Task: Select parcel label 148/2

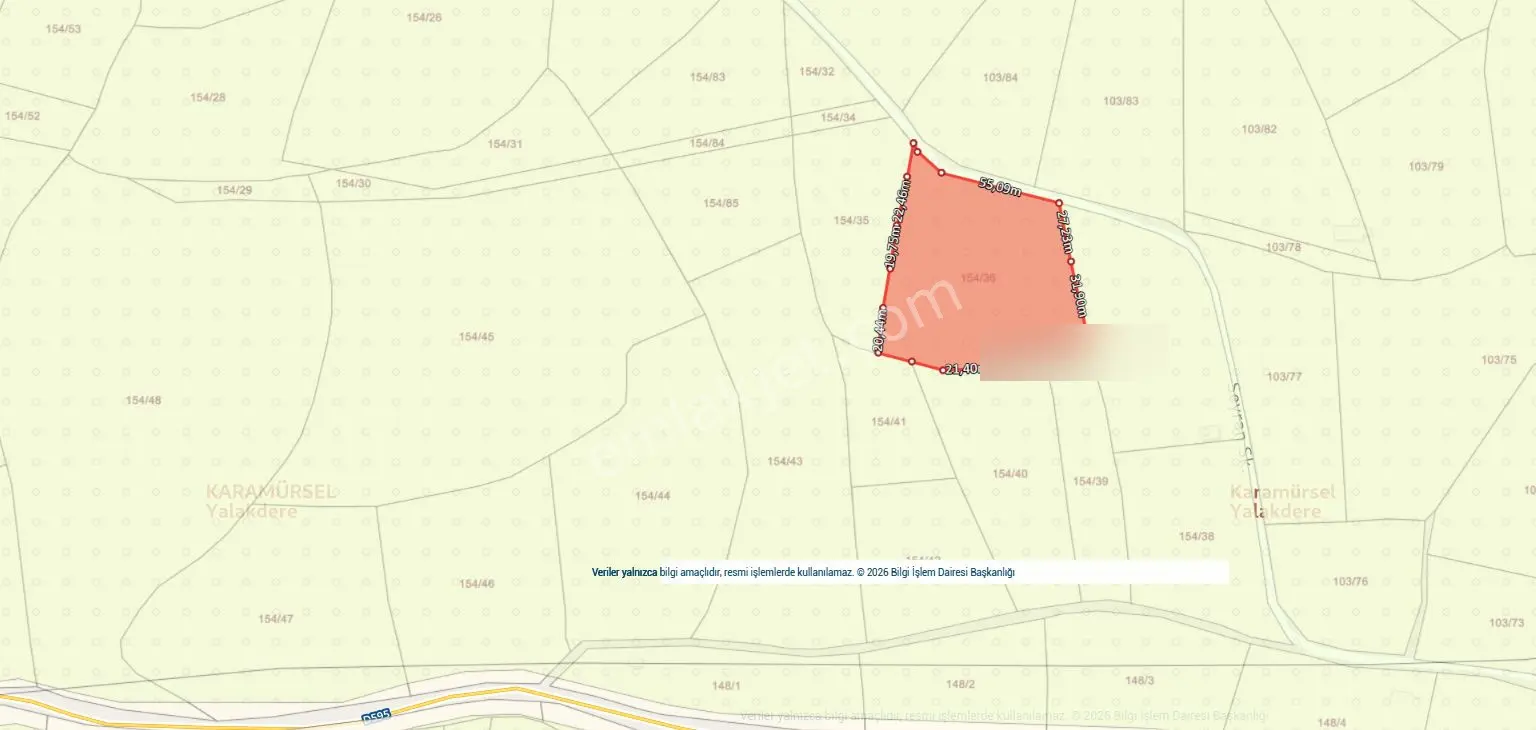Action: (x=960, y=684)
